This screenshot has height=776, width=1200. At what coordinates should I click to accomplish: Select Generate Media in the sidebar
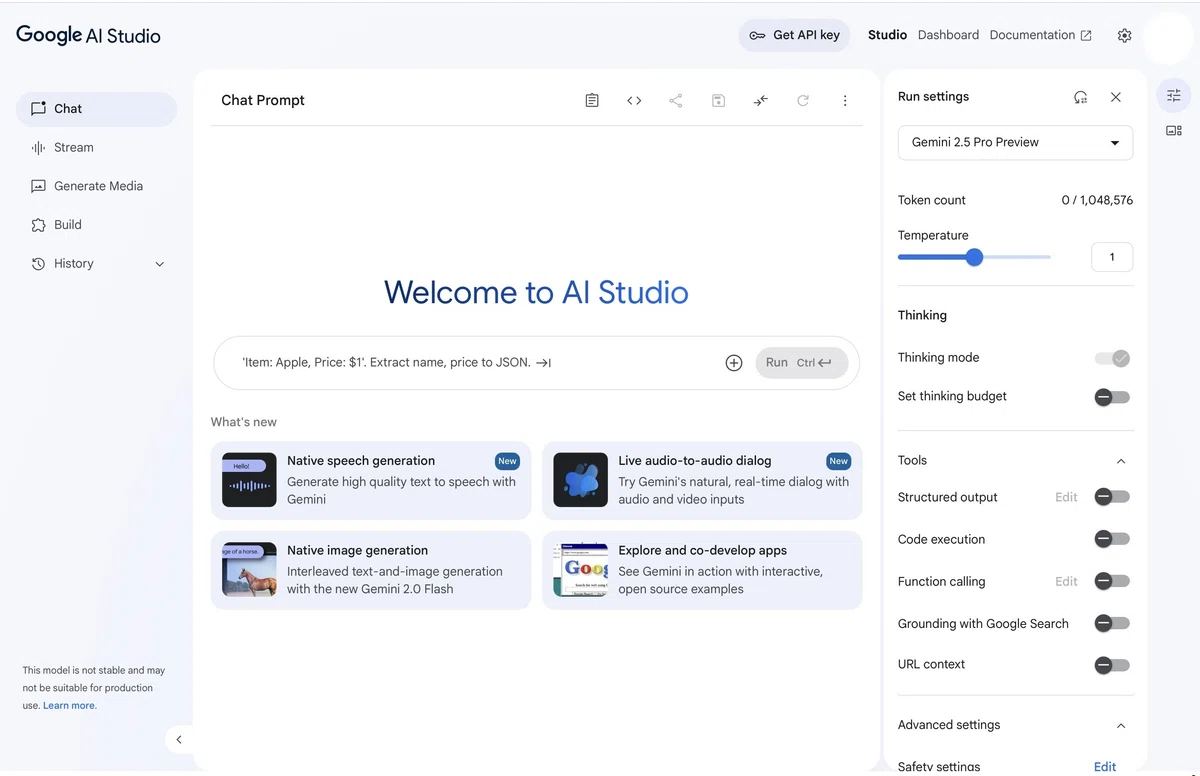[96, 186]
